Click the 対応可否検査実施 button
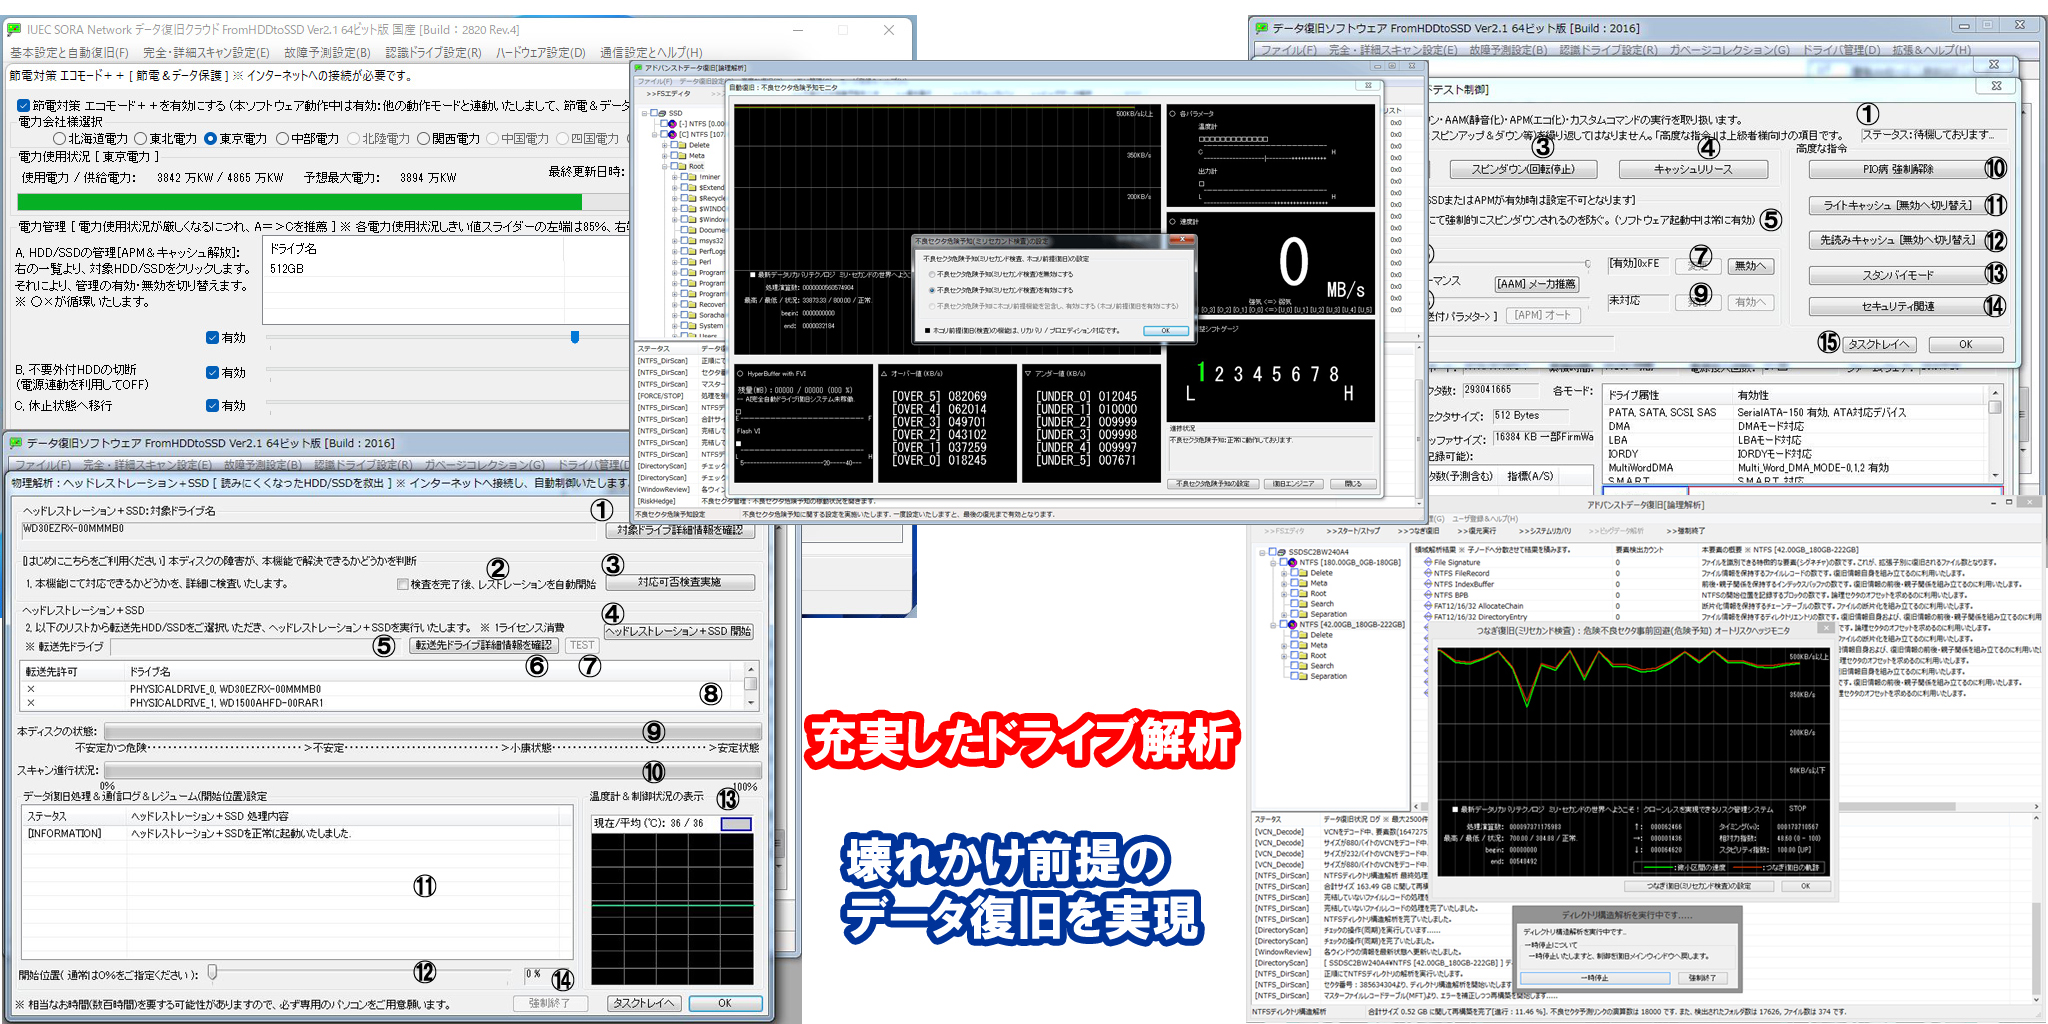Viewport: 2048px width, 1024px height. pyautogui.click(x=680, y=582)
